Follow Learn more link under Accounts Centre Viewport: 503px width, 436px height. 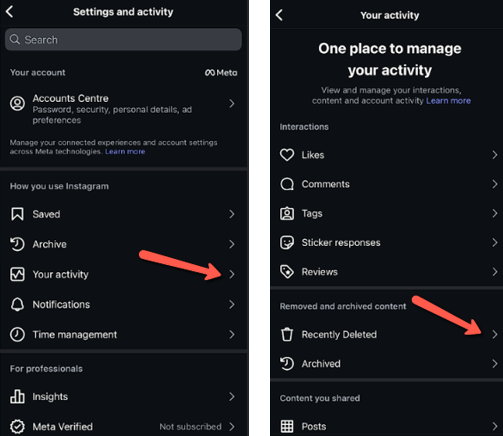tap(125, 152)
